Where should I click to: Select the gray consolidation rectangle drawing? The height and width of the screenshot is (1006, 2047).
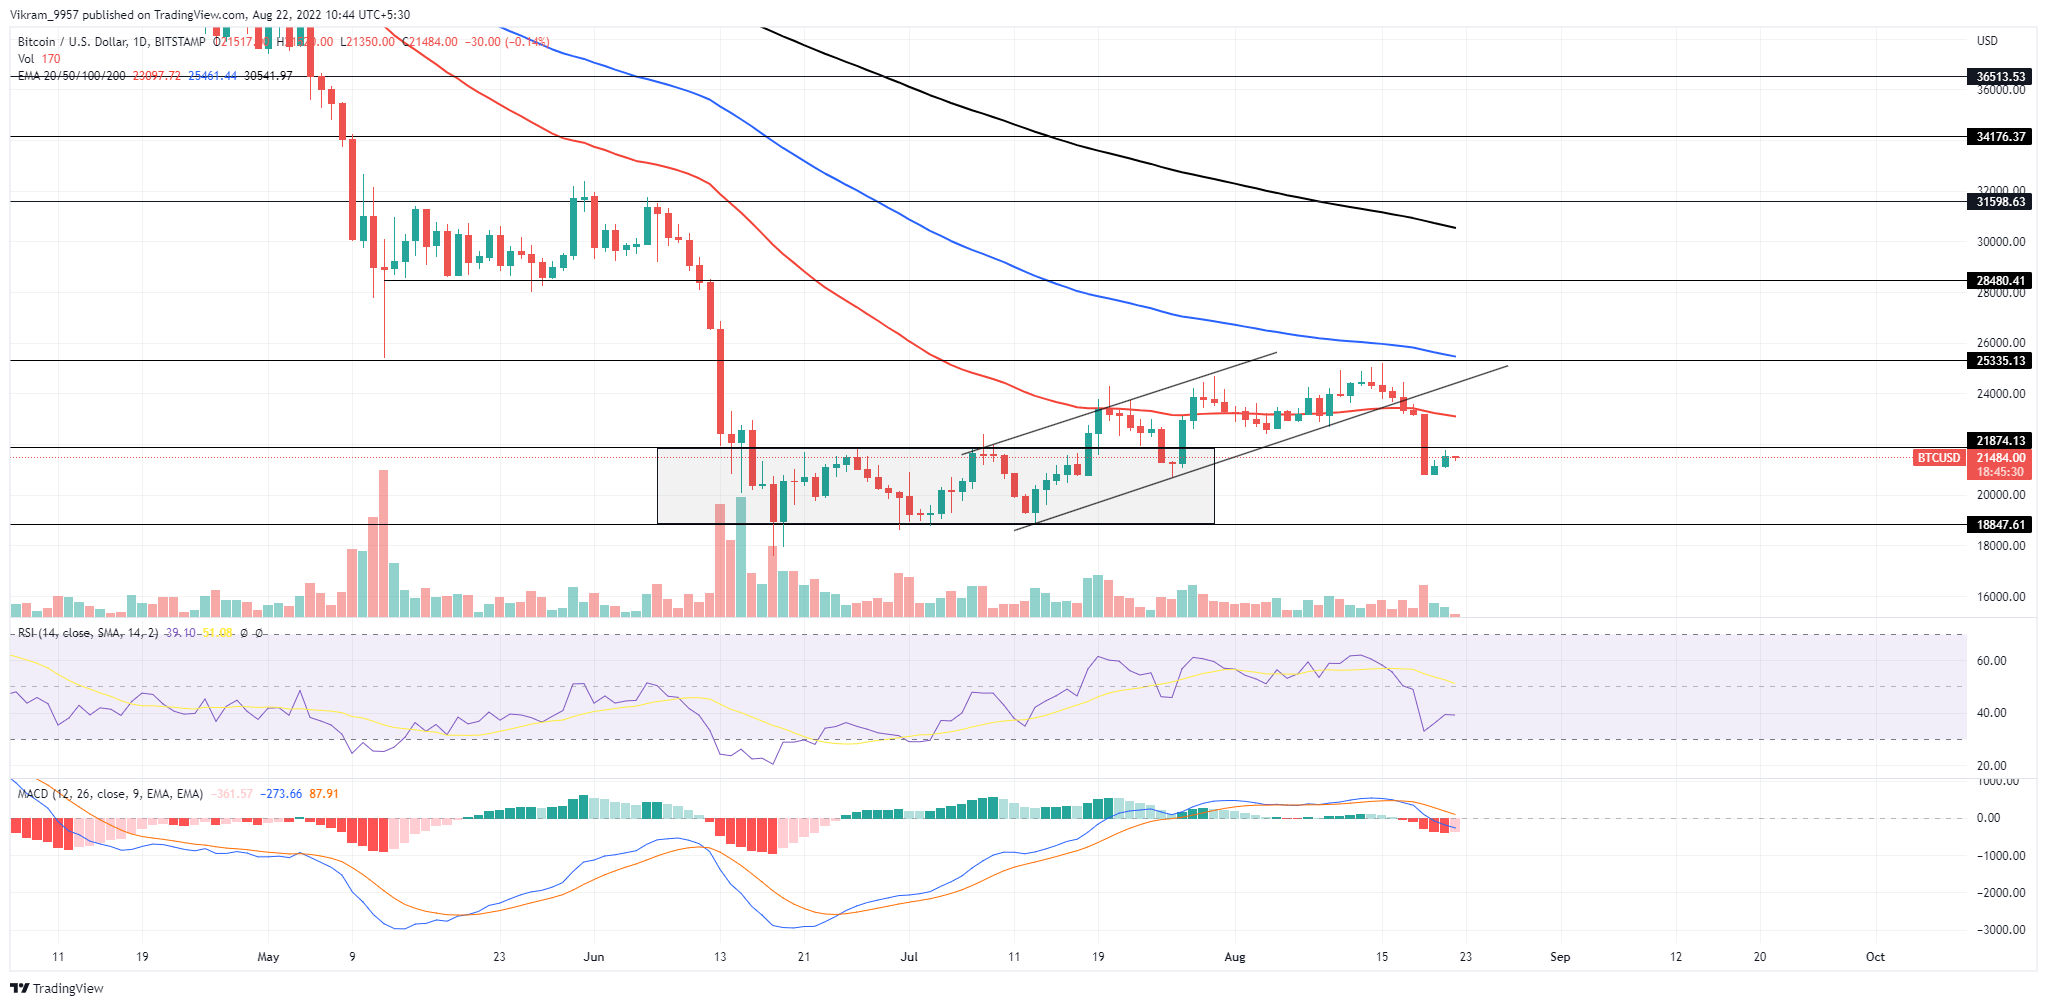935,486
